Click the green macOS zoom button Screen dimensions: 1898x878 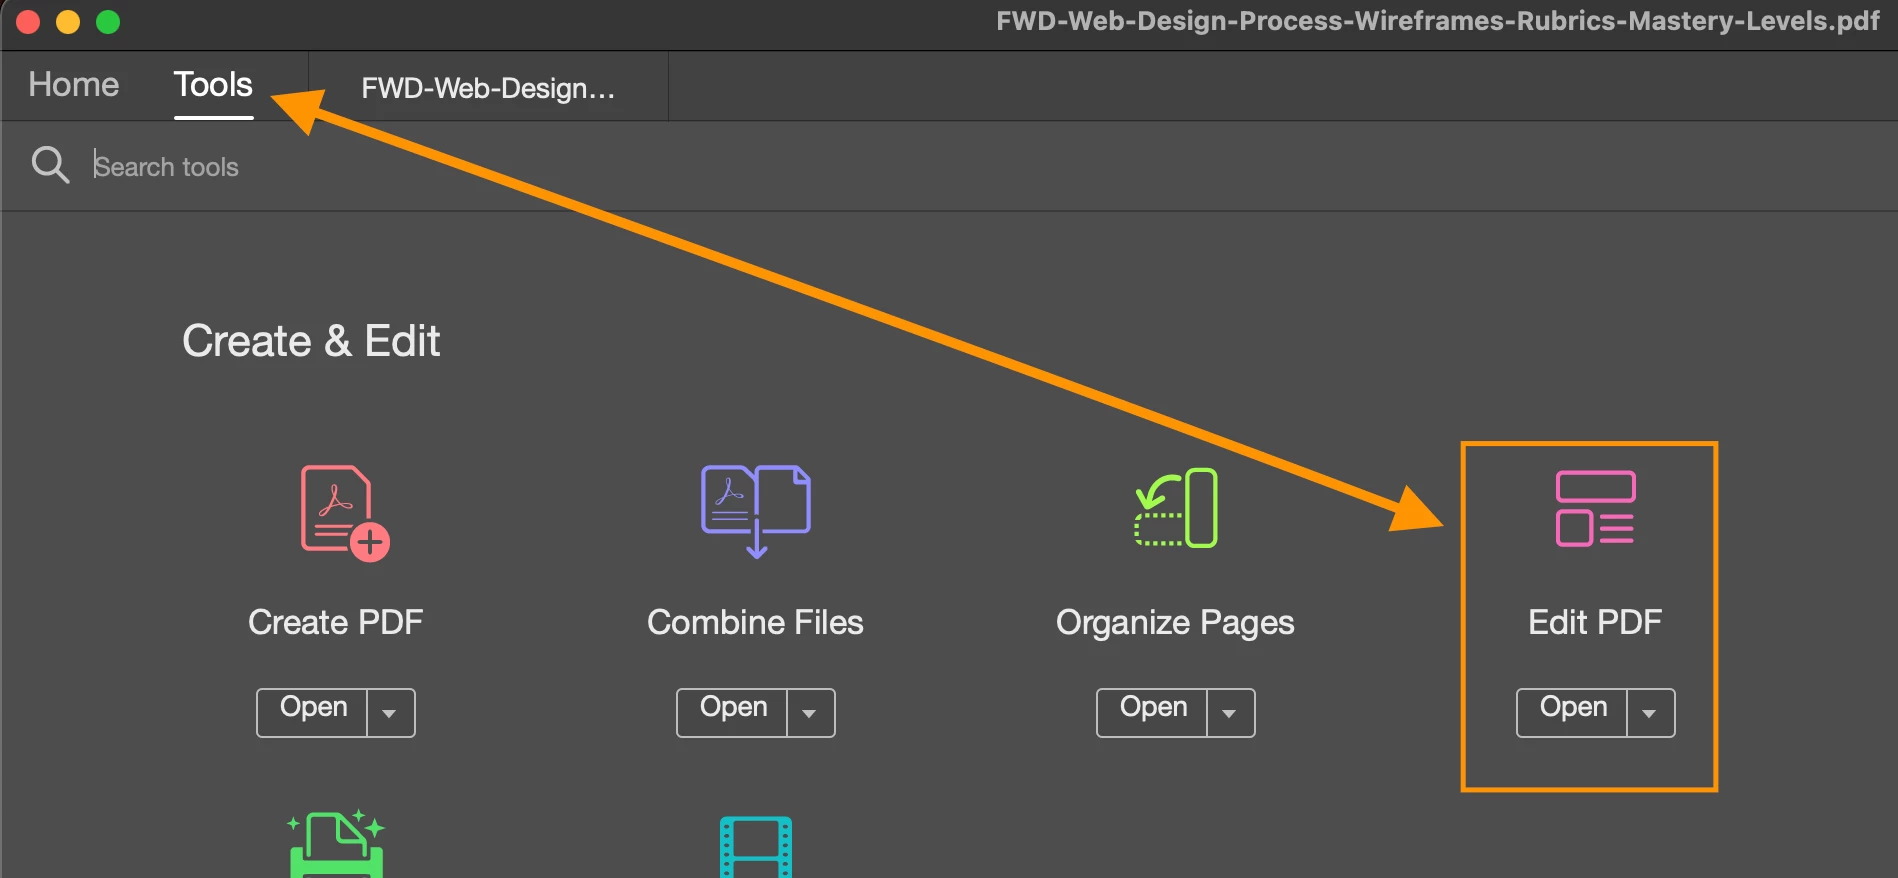pos(108,21)
